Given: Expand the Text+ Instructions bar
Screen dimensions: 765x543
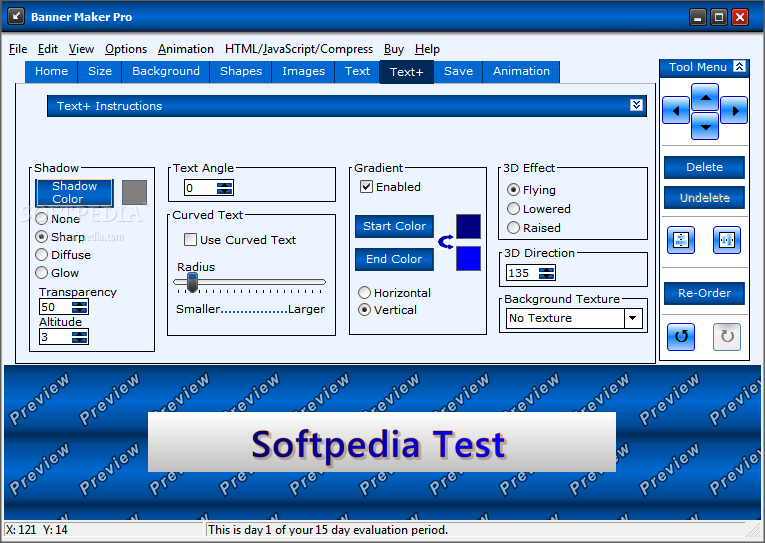Looking at the screenshot, I should [x=636, y=105].
